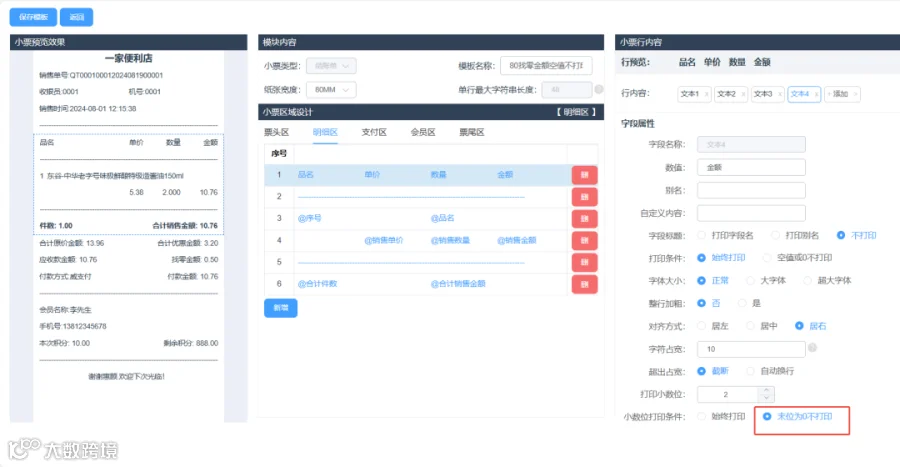Viewport: 900px width, 467px height.
Task: Open the 票尾区 tab
Action: (x=471, y=133)
